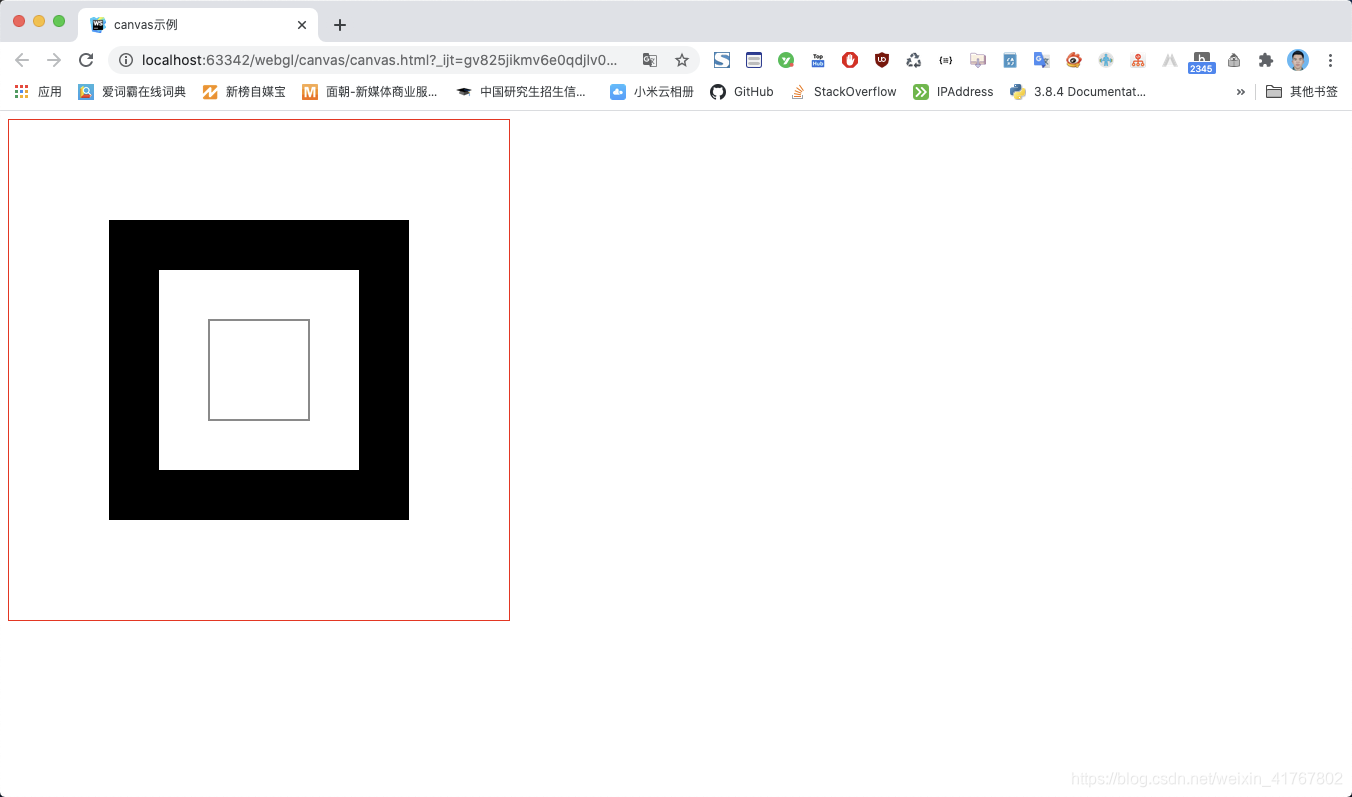Screen dimensions: 1352x797
Task: Open the Google Translate extension
Action: [x=1042, y=60]
